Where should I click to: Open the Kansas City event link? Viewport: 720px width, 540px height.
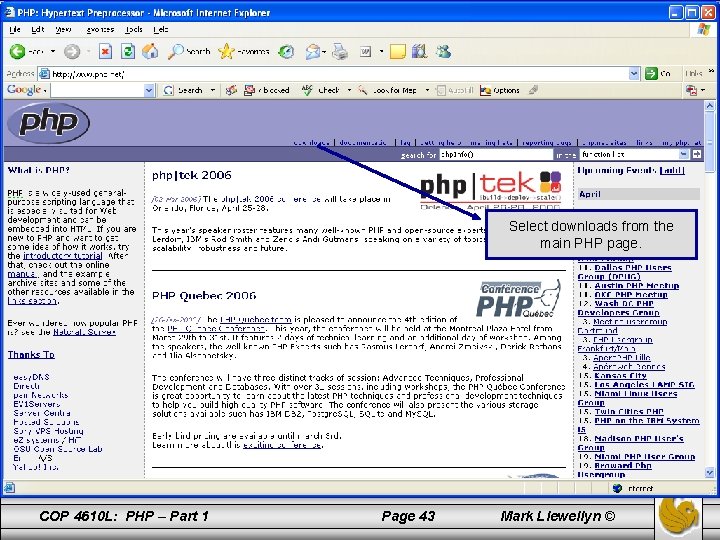point(620,376)
